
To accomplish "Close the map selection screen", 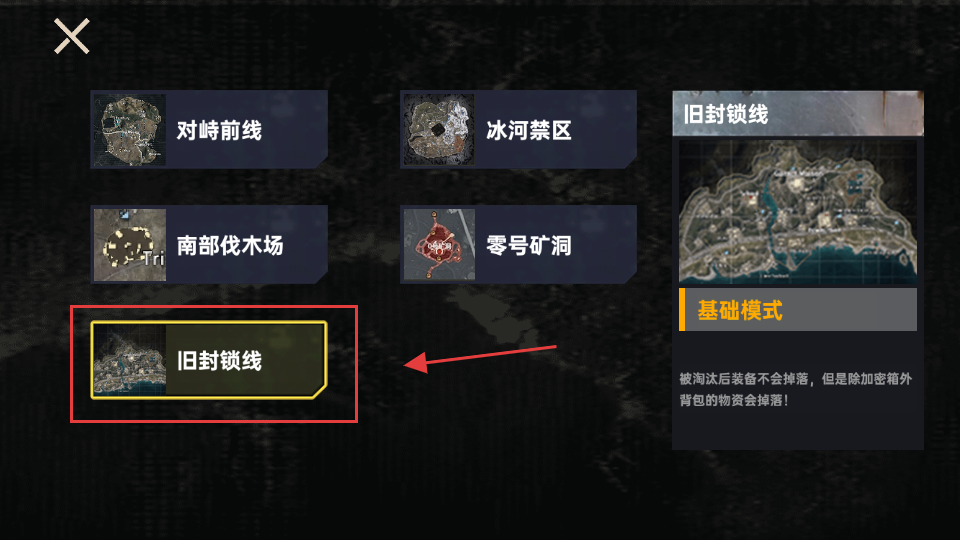I will point(72,36).
